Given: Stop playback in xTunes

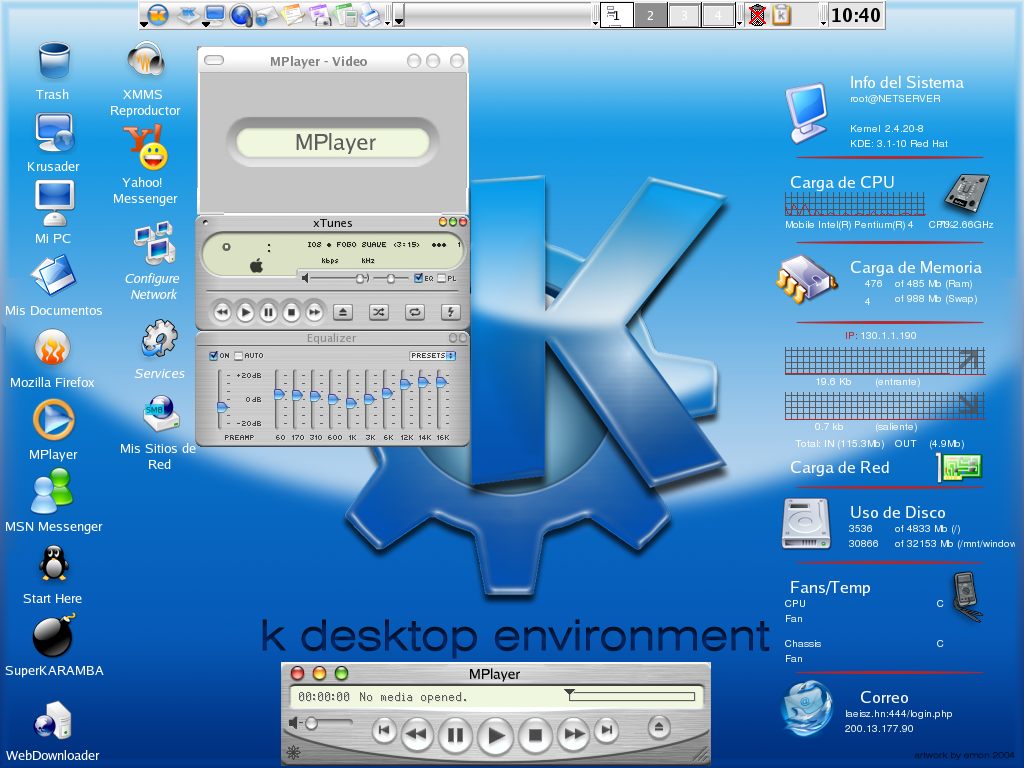Looking at the screenshot, I should [291, 312].
